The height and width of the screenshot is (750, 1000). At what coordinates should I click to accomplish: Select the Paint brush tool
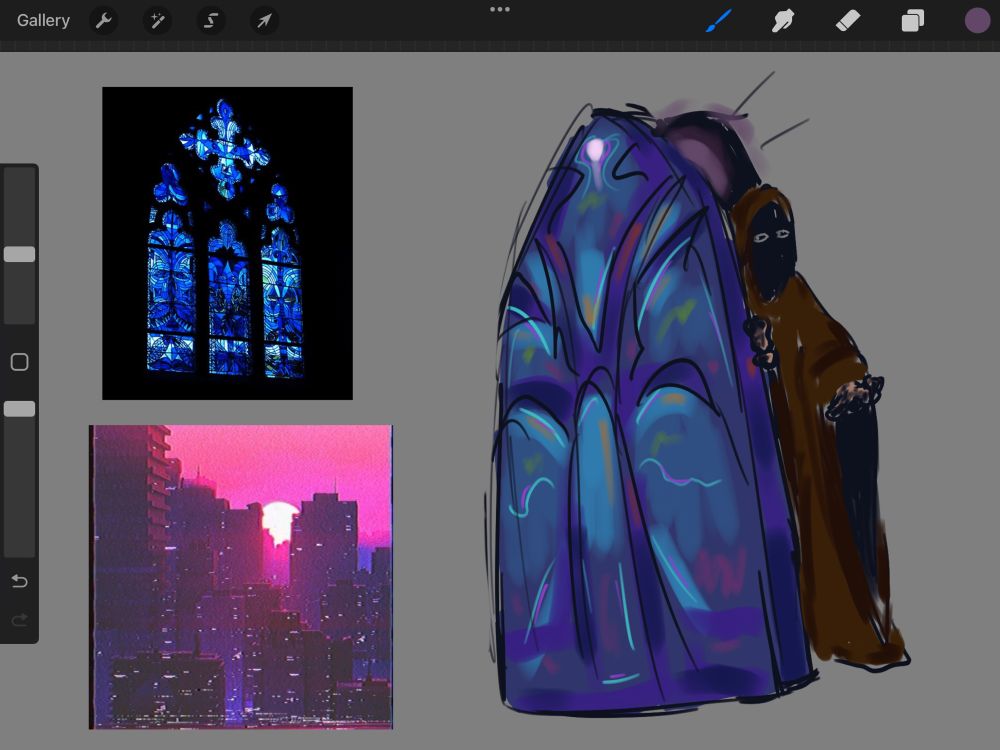coord(719,20)
